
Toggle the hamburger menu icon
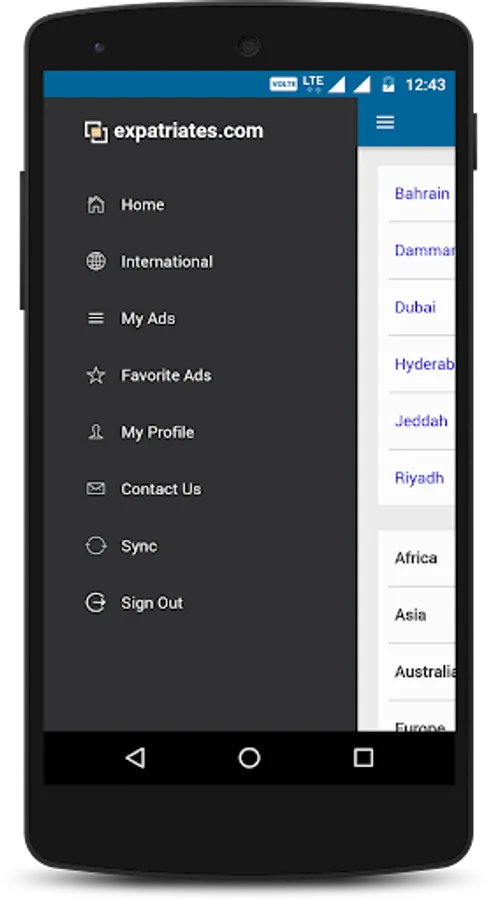385,122
